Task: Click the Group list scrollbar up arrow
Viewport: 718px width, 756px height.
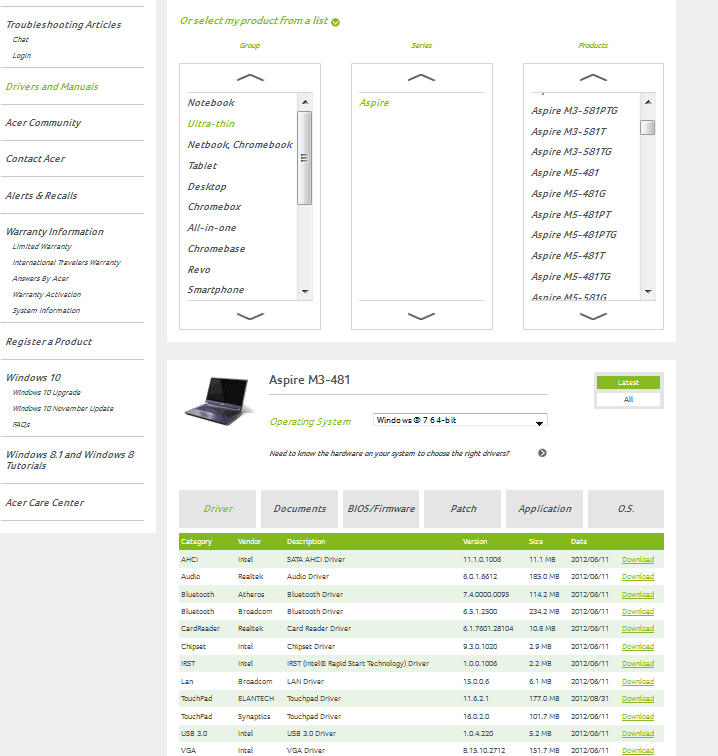Action: [x=305, y=102]
